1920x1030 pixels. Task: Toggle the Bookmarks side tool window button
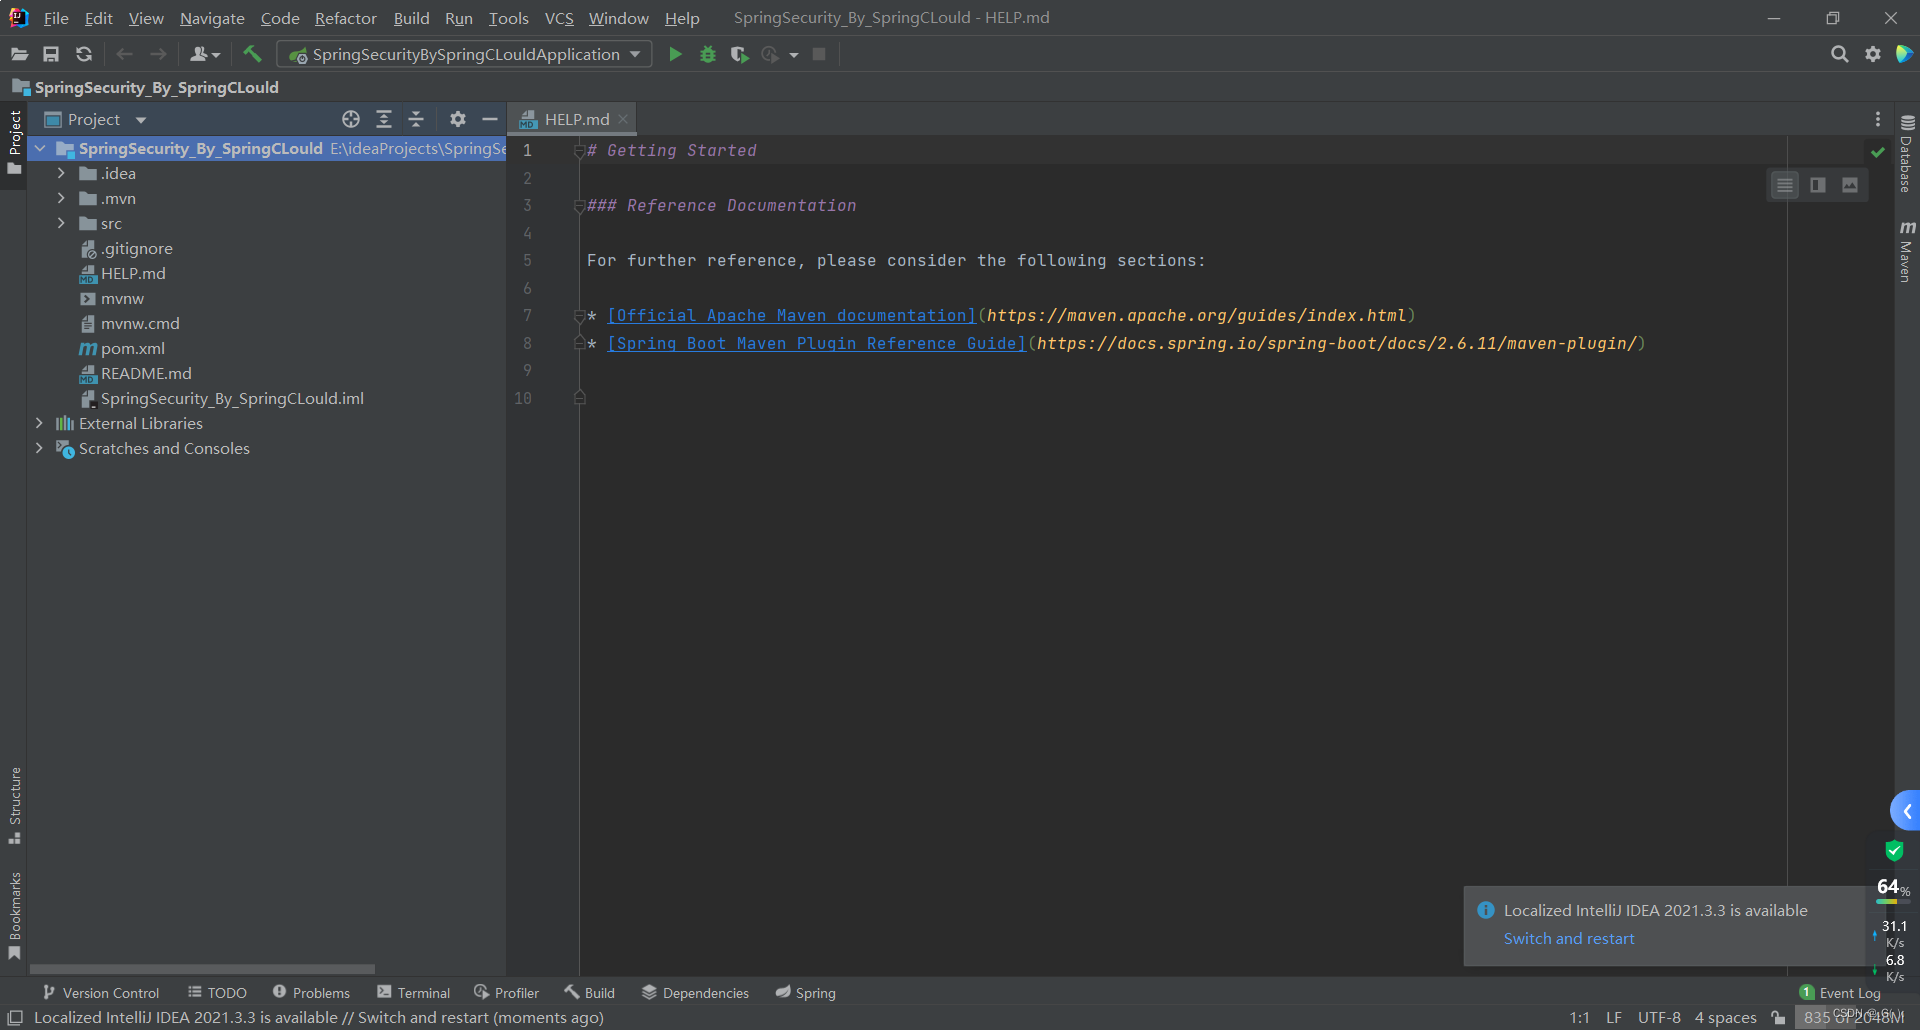coord(14,916)
